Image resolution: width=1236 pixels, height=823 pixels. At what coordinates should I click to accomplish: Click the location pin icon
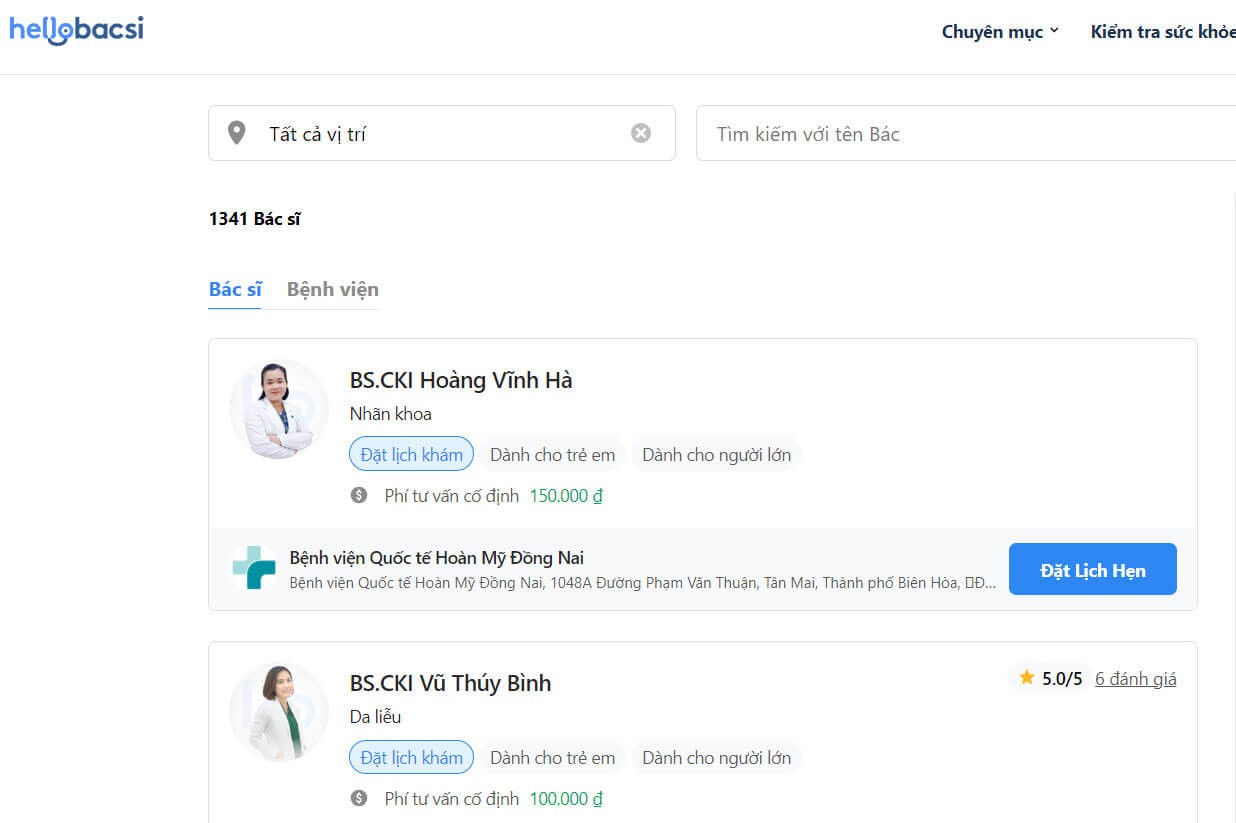tap(237, 132)
